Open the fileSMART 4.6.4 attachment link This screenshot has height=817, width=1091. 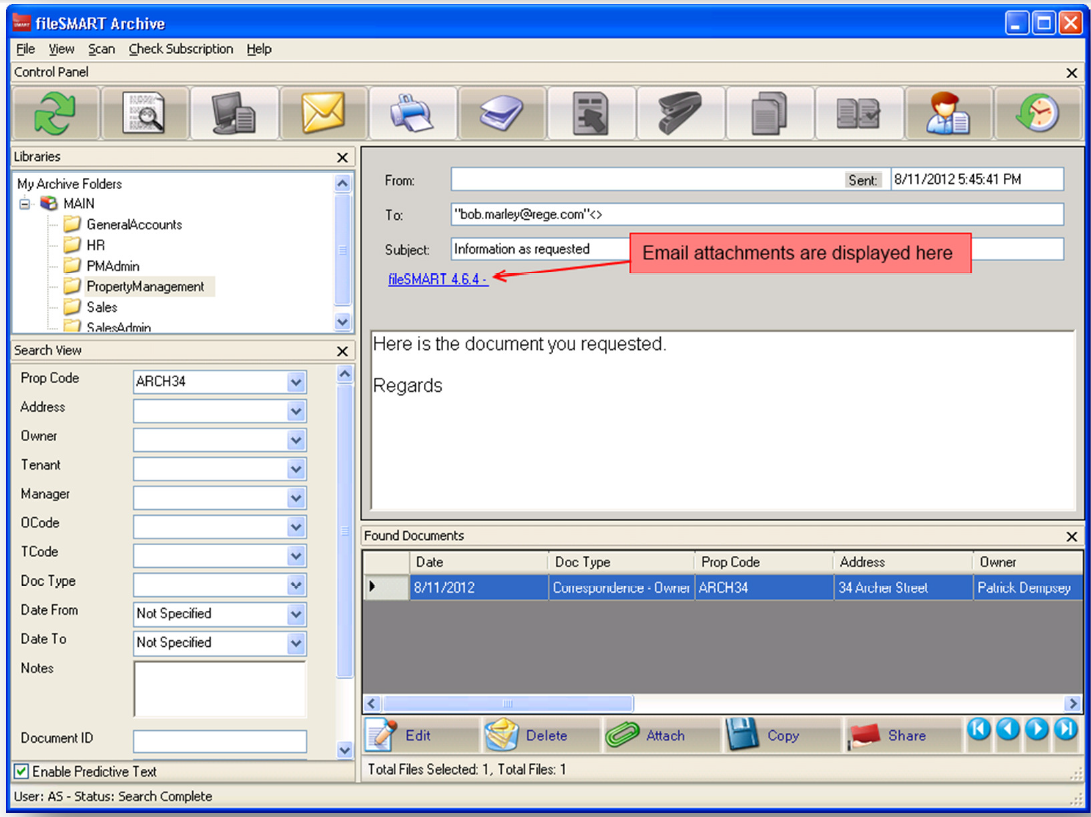(438, 279)
